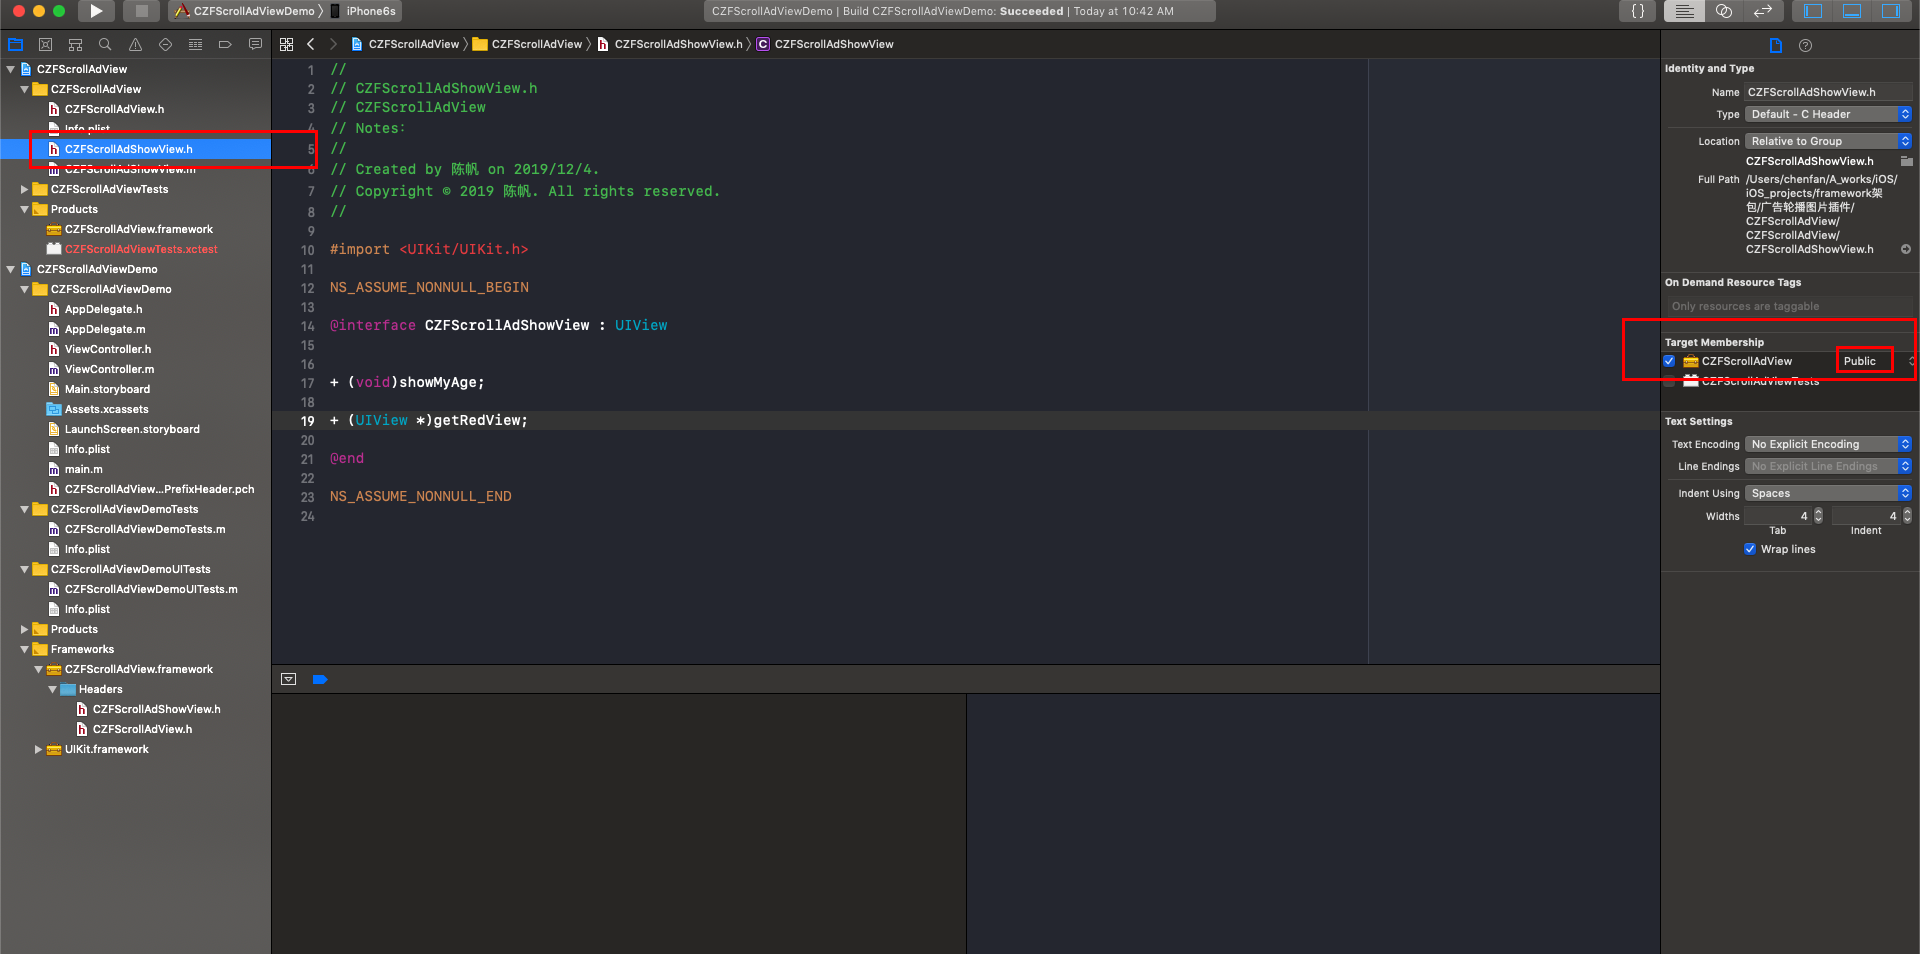The height and width of the screenshot is (954, 1920).
Task: Open the Issue navigator warning triangle
Action: point(134,44)
